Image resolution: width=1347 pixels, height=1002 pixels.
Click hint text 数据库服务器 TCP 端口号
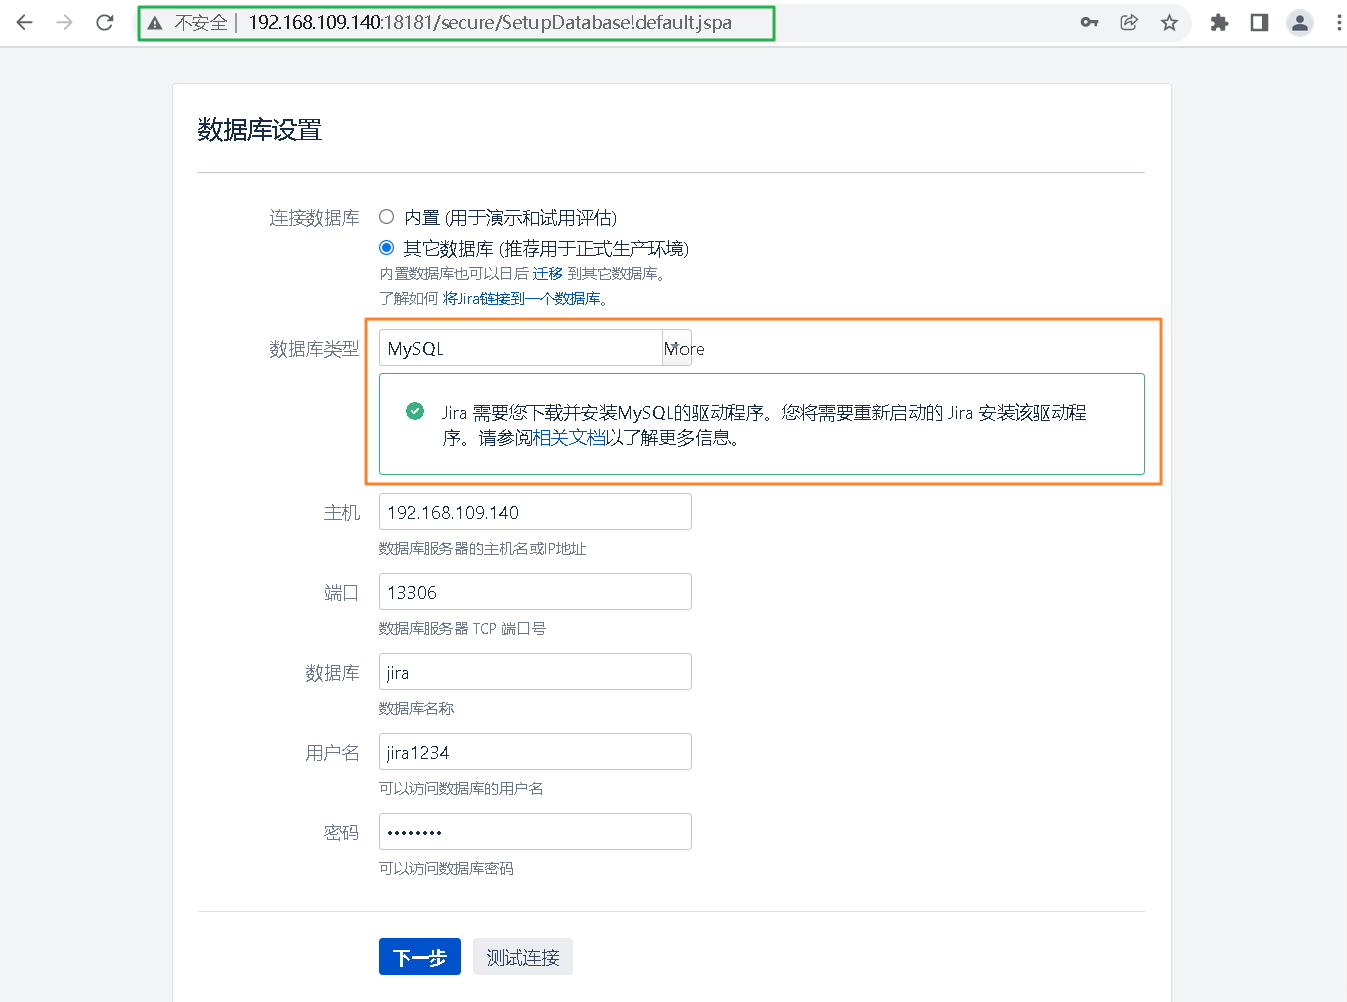pos(463,628)
